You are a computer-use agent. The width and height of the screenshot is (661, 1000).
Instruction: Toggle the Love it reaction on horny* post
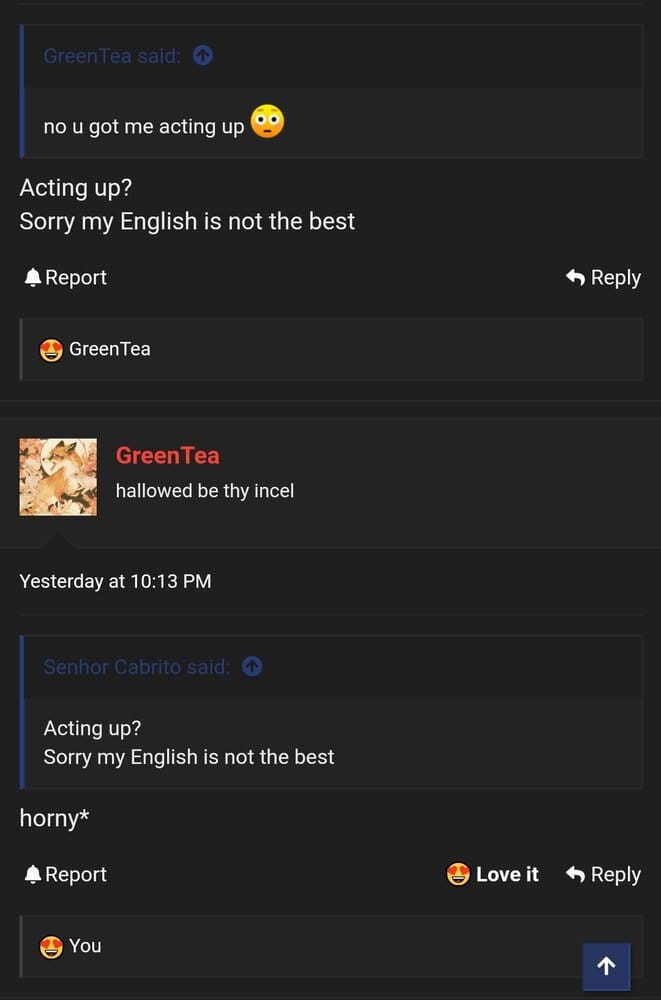tap(494, 873)
